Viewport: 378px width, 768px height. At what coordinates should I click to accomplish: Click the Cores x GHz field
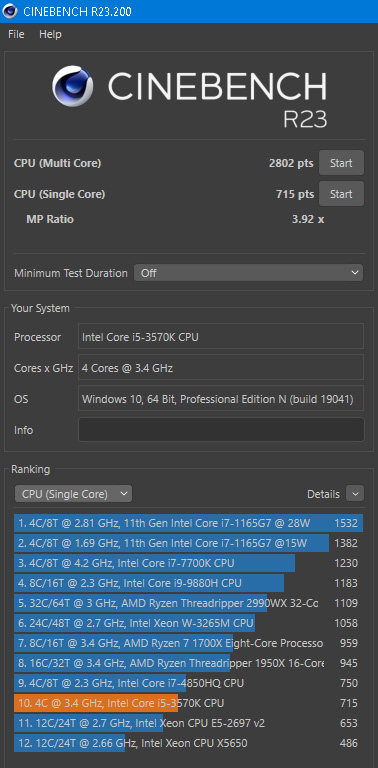click(221, 367)
